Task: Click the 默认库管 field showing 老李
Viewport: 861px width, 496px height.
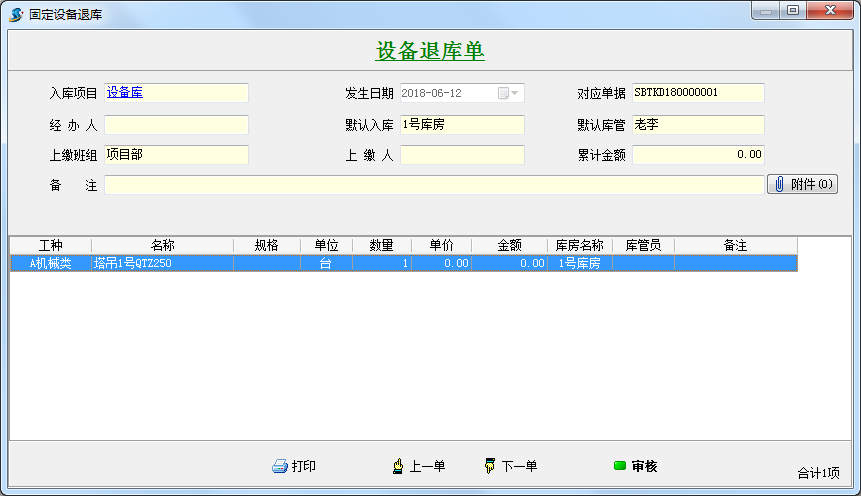Action: tap(698, 125)
